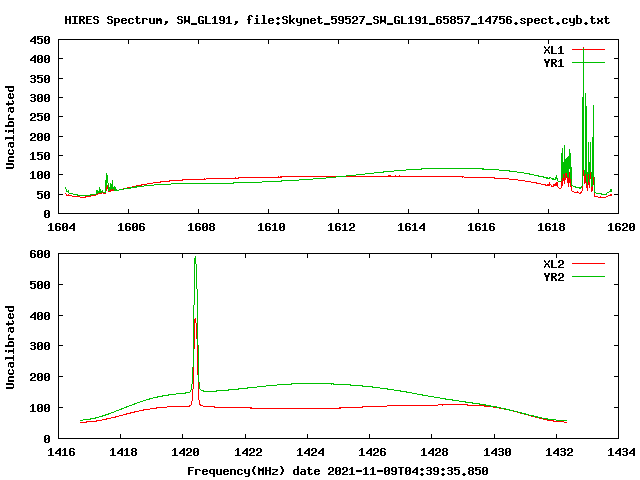This screenshot has height=480, width=640.
Task: Select the YR1 legend label
Action: [x=553, y=63]
